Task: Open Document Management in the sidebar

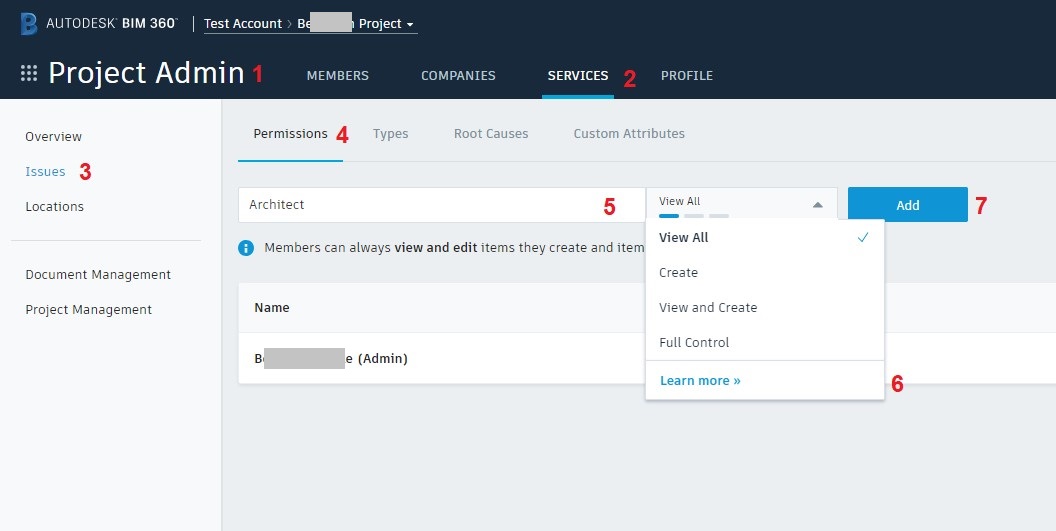Action: pyautogui.click(x=98, y=274)
